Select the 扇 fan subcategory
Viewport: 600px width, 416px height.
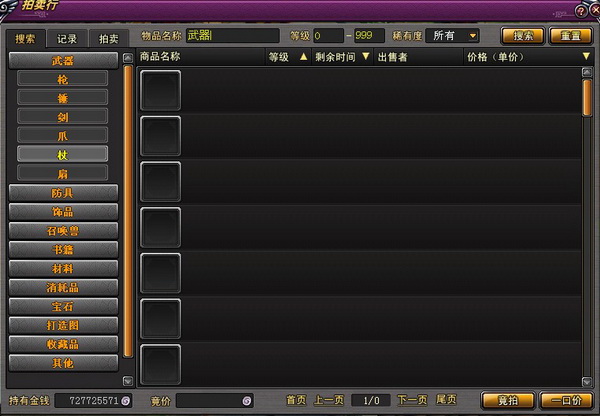click(x=62, y=174)
